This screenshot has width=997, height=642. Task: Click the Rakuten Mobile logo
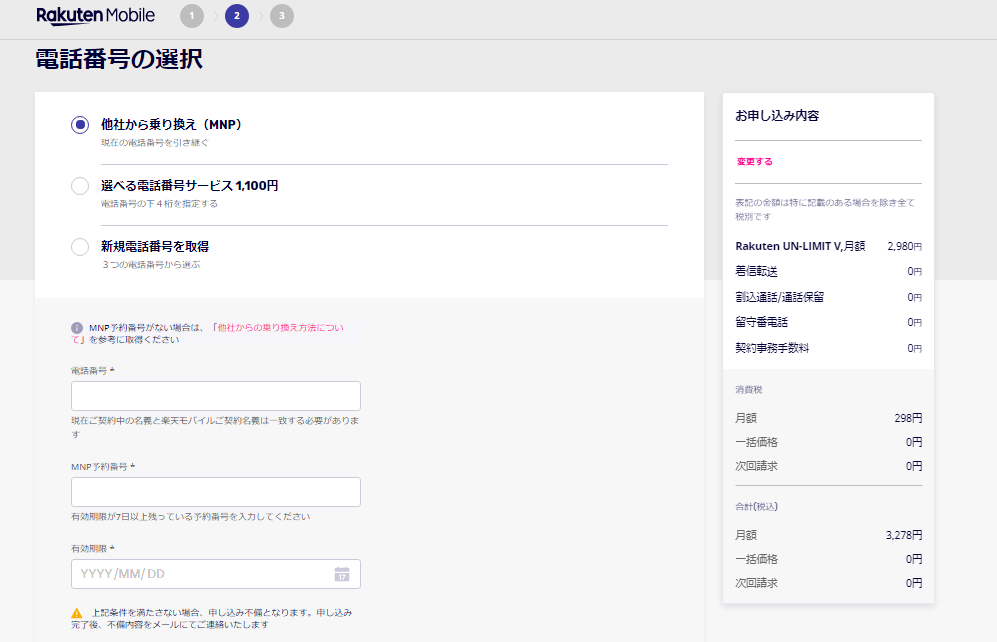pyautogui.click(x=95, y=15)
